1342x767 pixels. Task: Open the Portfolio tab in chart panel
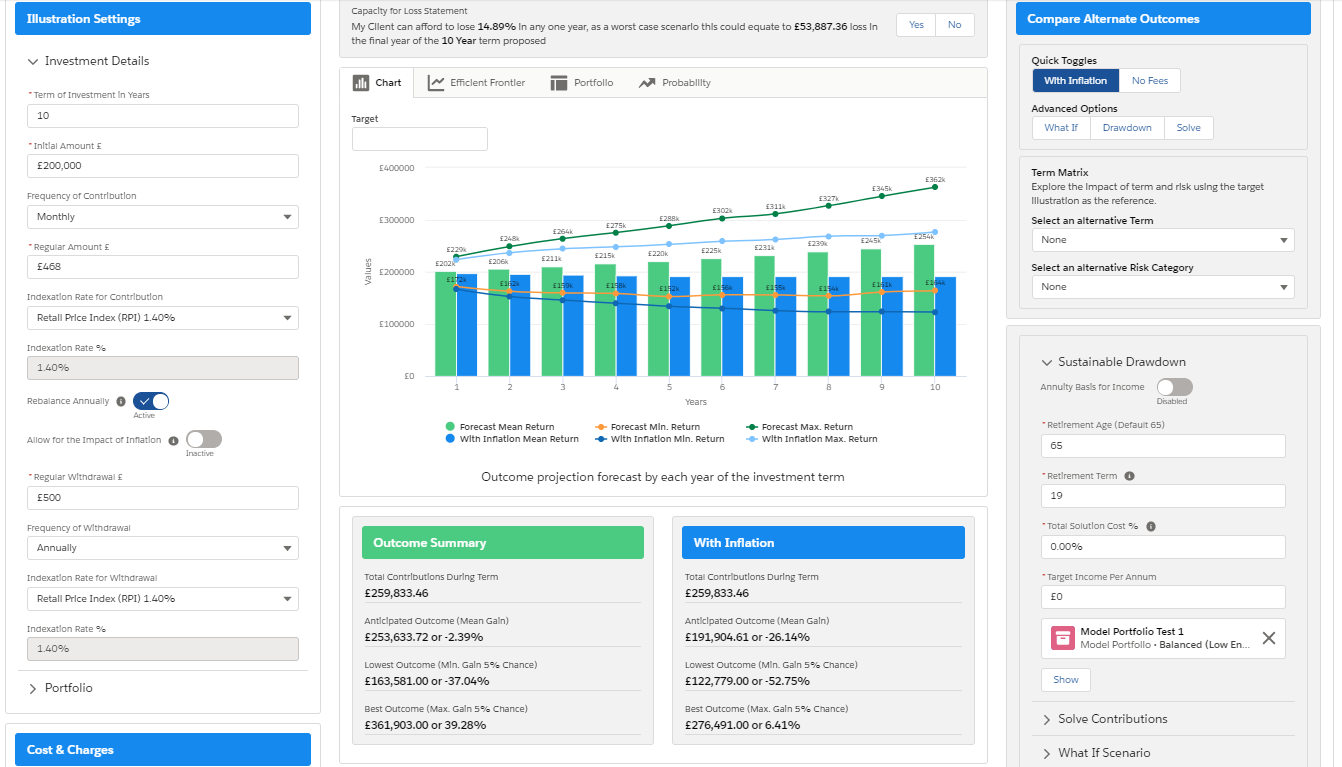582,83
